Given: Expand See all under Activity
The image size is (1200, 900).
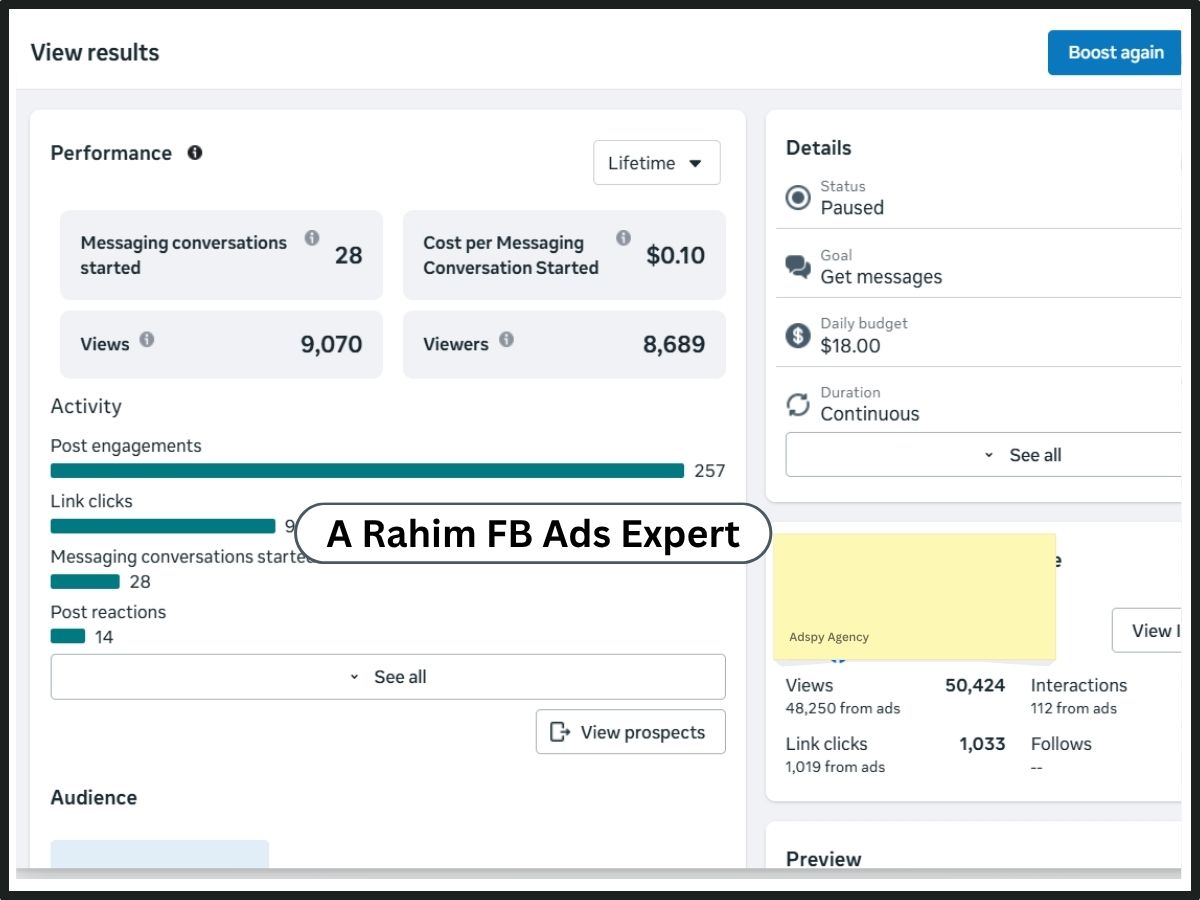Looking at the screenshot, I should pos(388,677).
